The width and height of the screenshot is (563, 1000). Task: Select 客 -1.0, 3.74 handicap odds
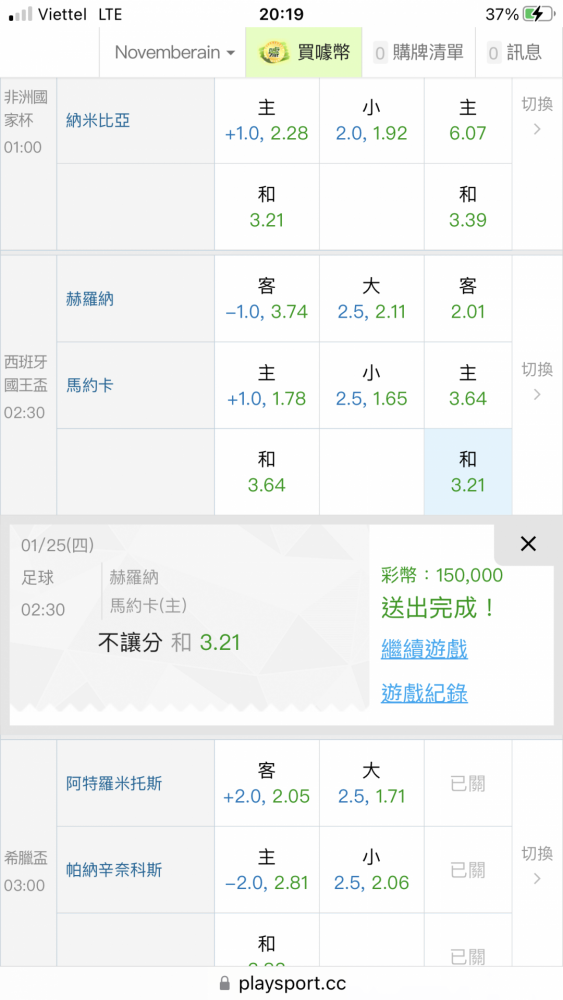267,298
